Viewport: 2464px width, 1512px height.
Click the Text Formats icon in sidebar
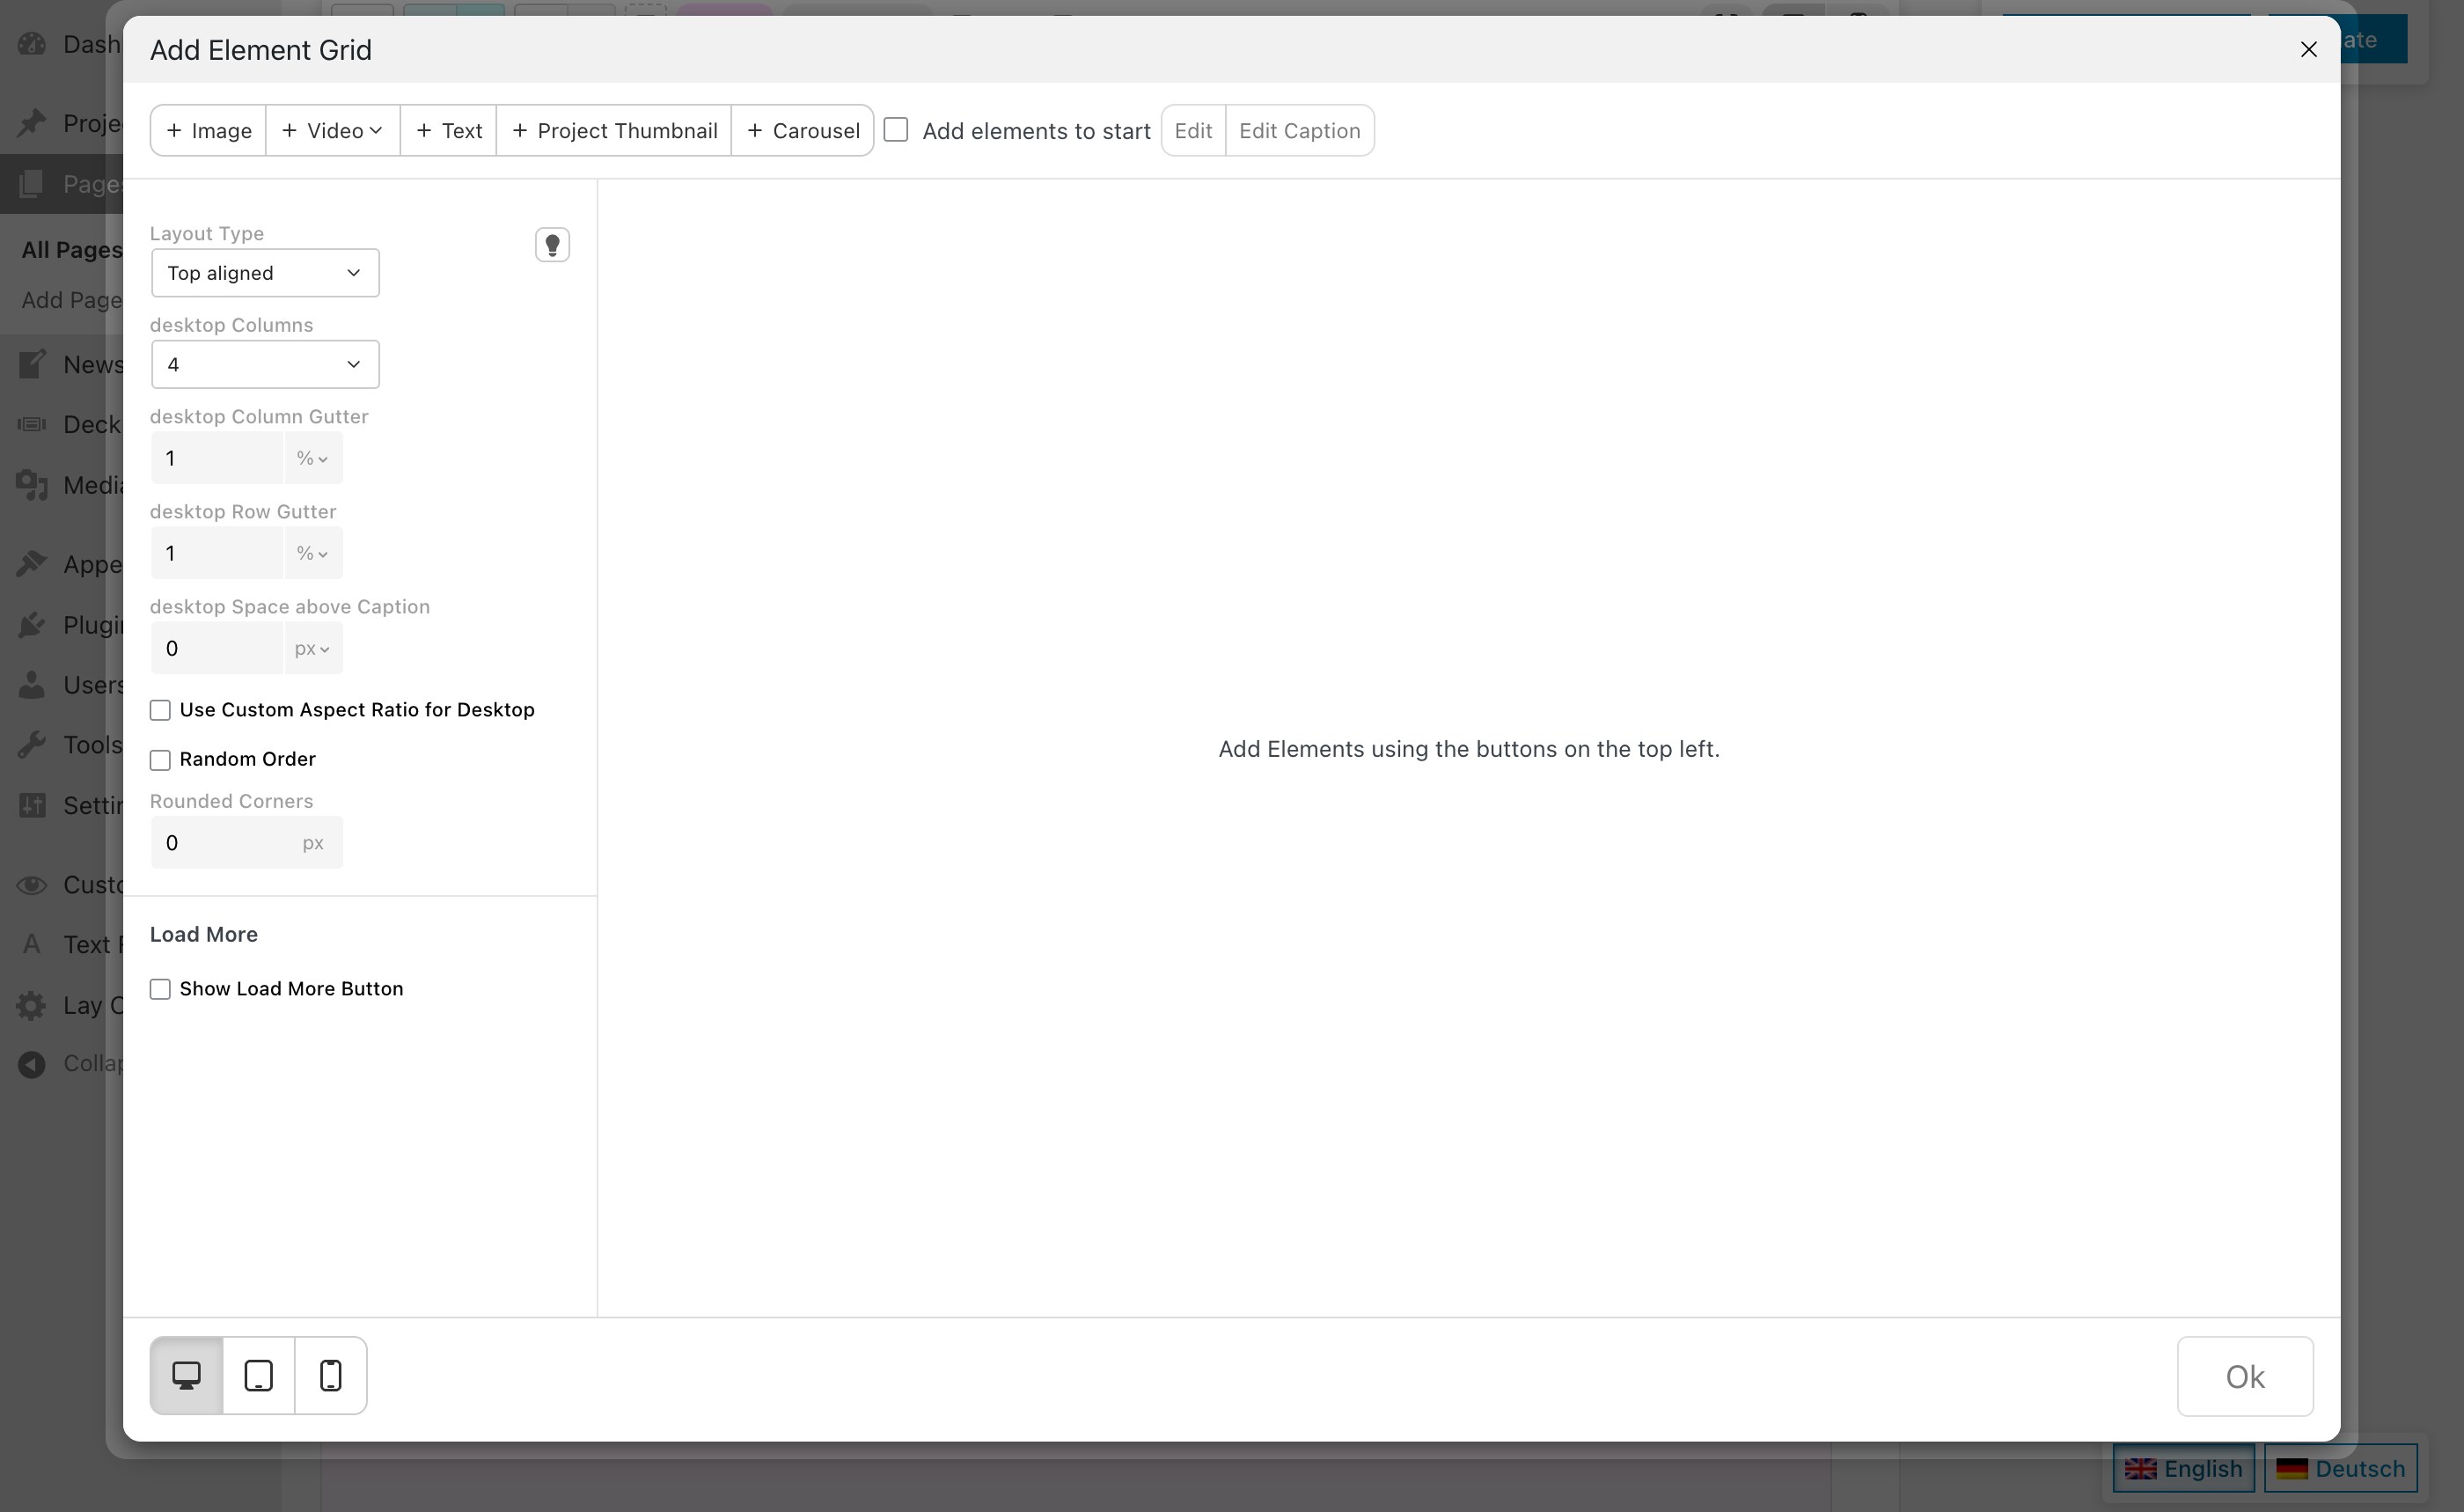pyautogui.click(x=32, y=945)
